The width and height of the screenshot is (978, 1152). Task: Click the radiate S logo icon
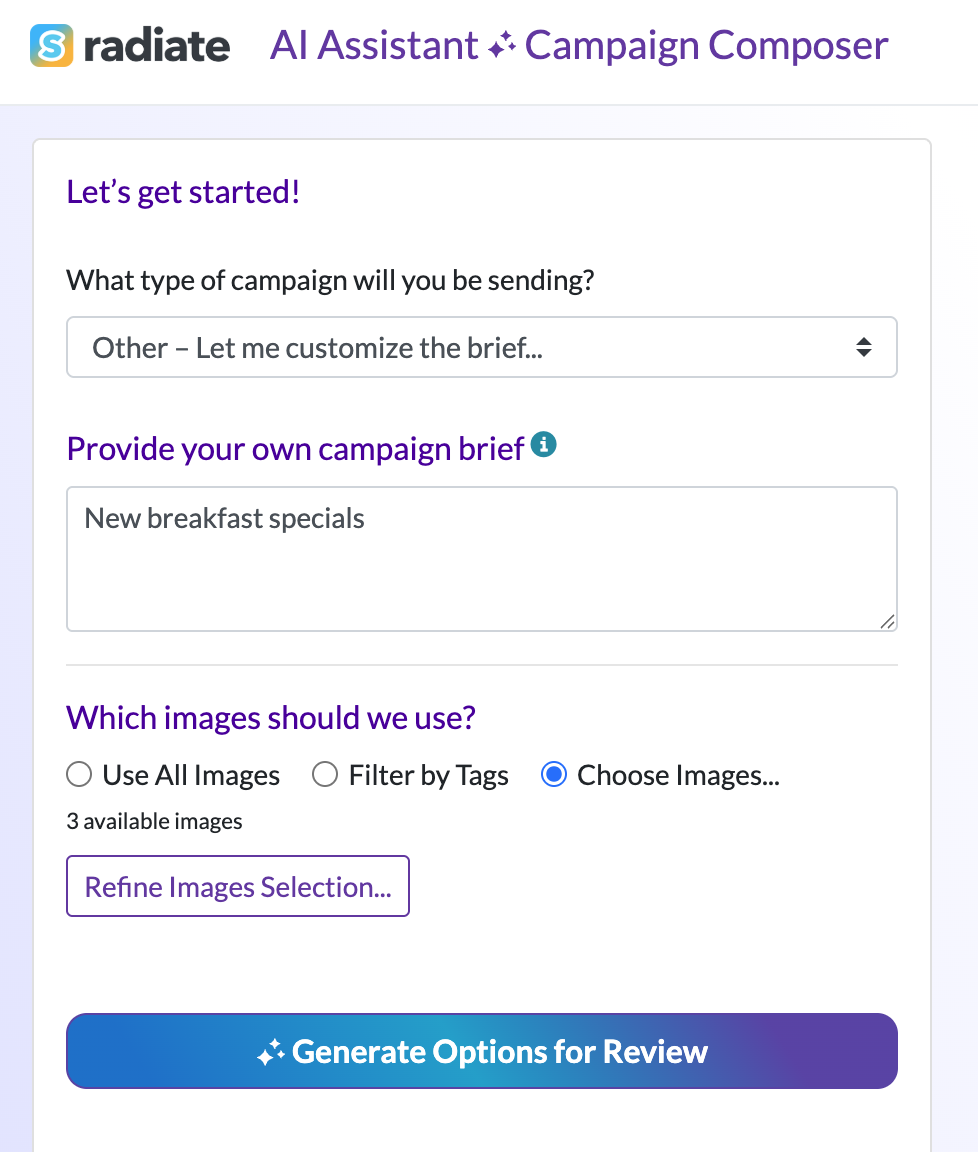tap(51, 46)
